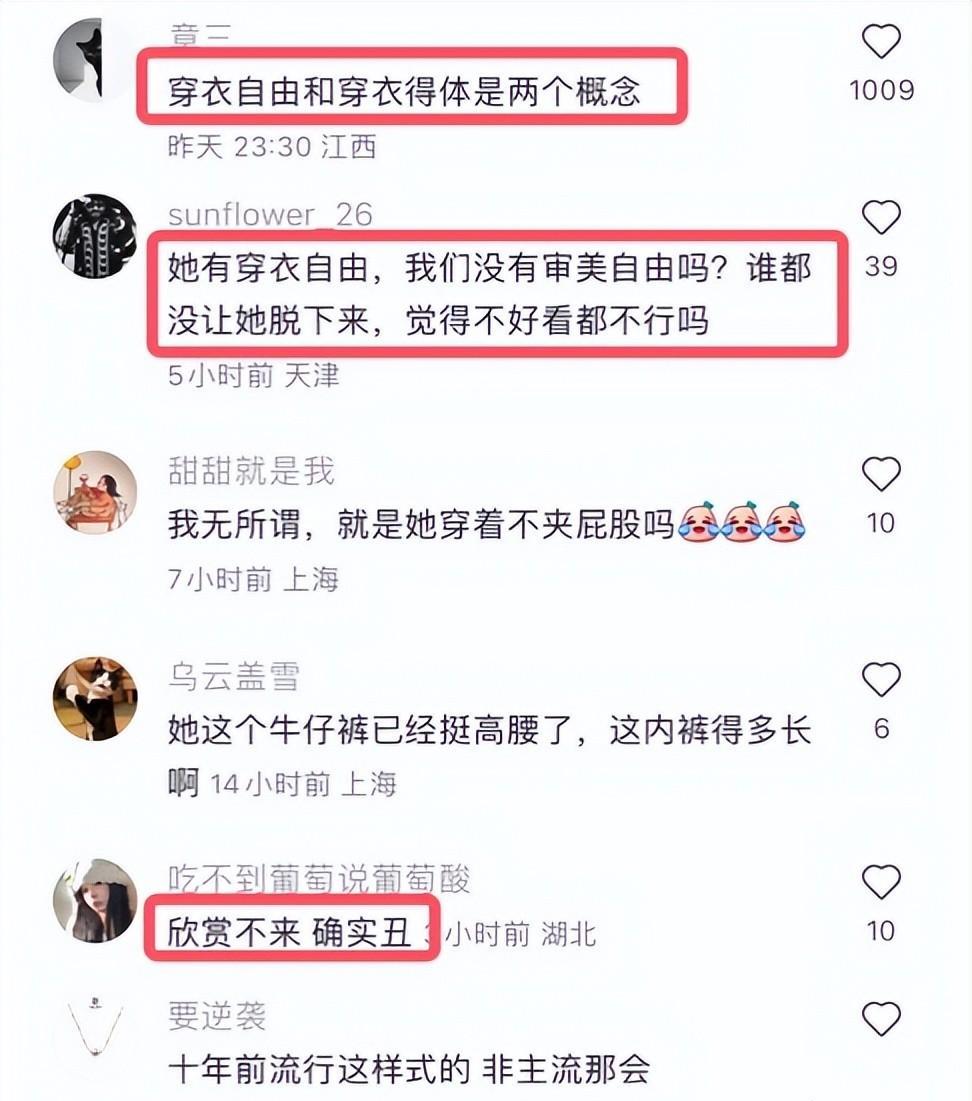Tap the 1009 like count
This screenshot has height=1101, width=972.
pyautogui.click(x=881, y=90)
